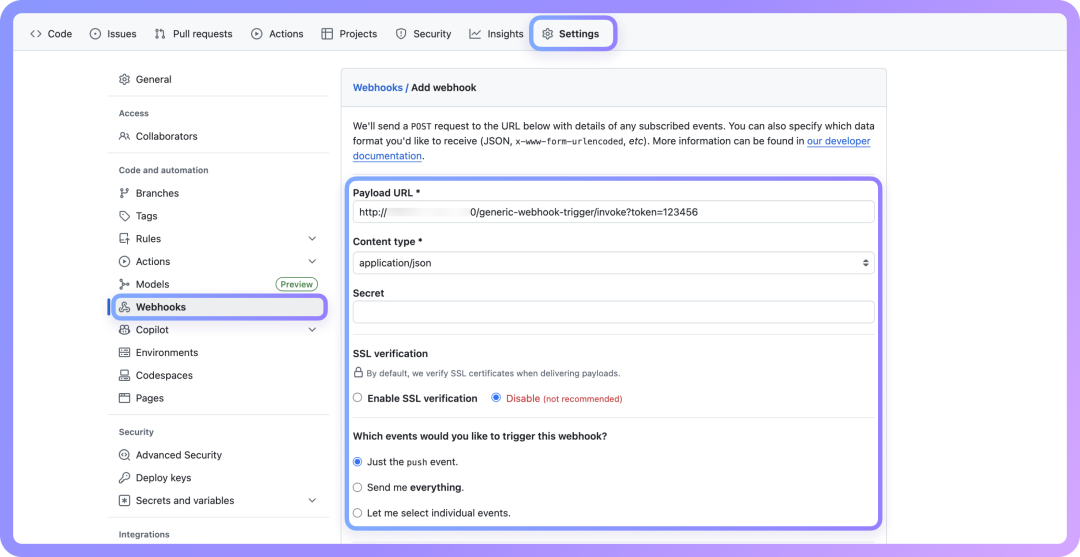Open the Insights tab
The width and height of the screenshot is (1080, 557).
pos(496,34)
